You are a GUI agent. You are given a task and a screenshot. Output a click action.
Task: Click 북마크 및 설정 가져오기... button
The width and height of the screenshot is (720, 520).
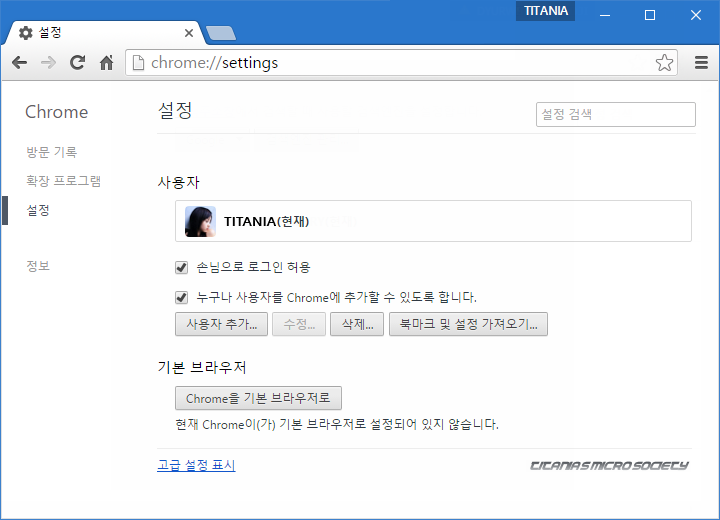(468, 324)
